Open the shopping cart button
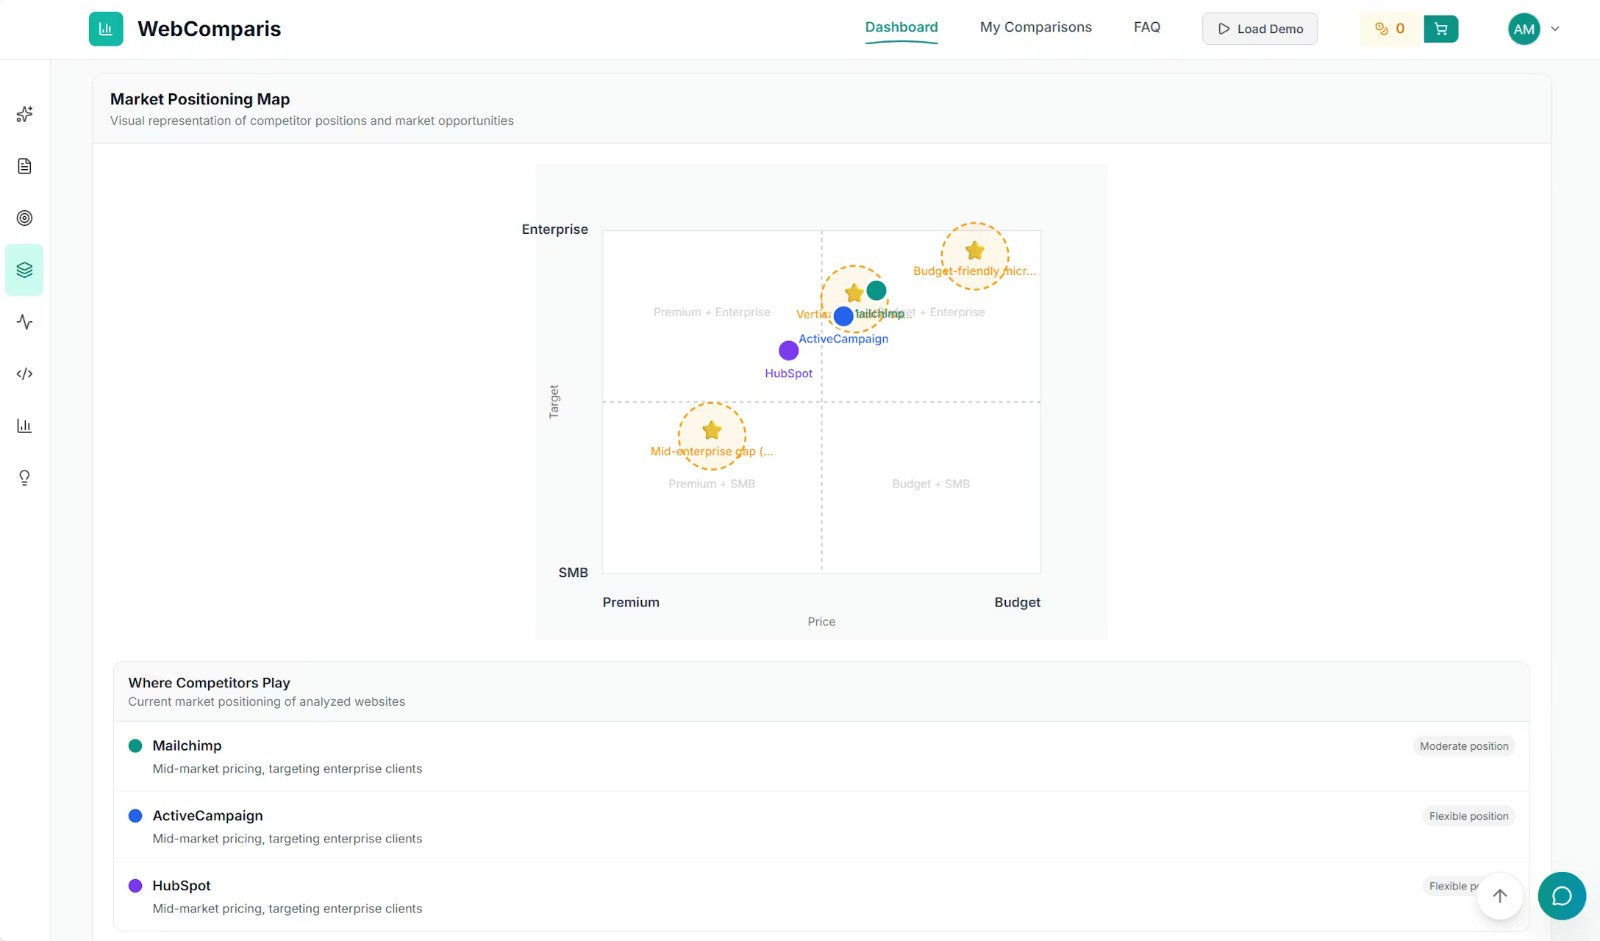Viewport: 1600px width, 941px height. coord(1440,29)
